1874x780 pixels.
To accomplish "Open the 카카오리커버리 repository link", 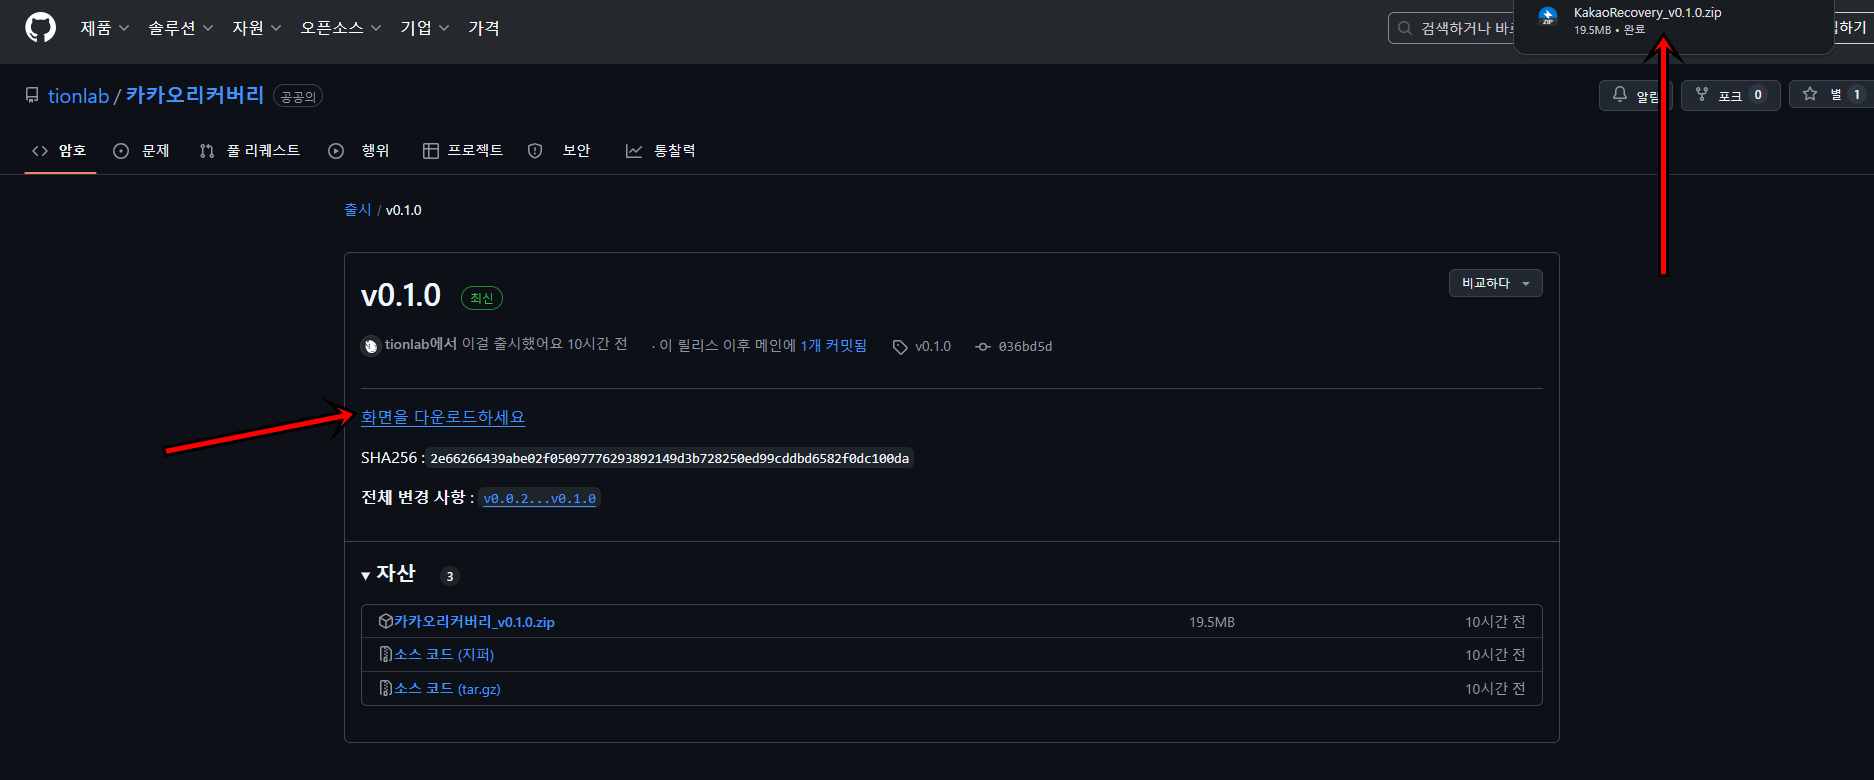I will pyautogui.click(x=195, y=95).
